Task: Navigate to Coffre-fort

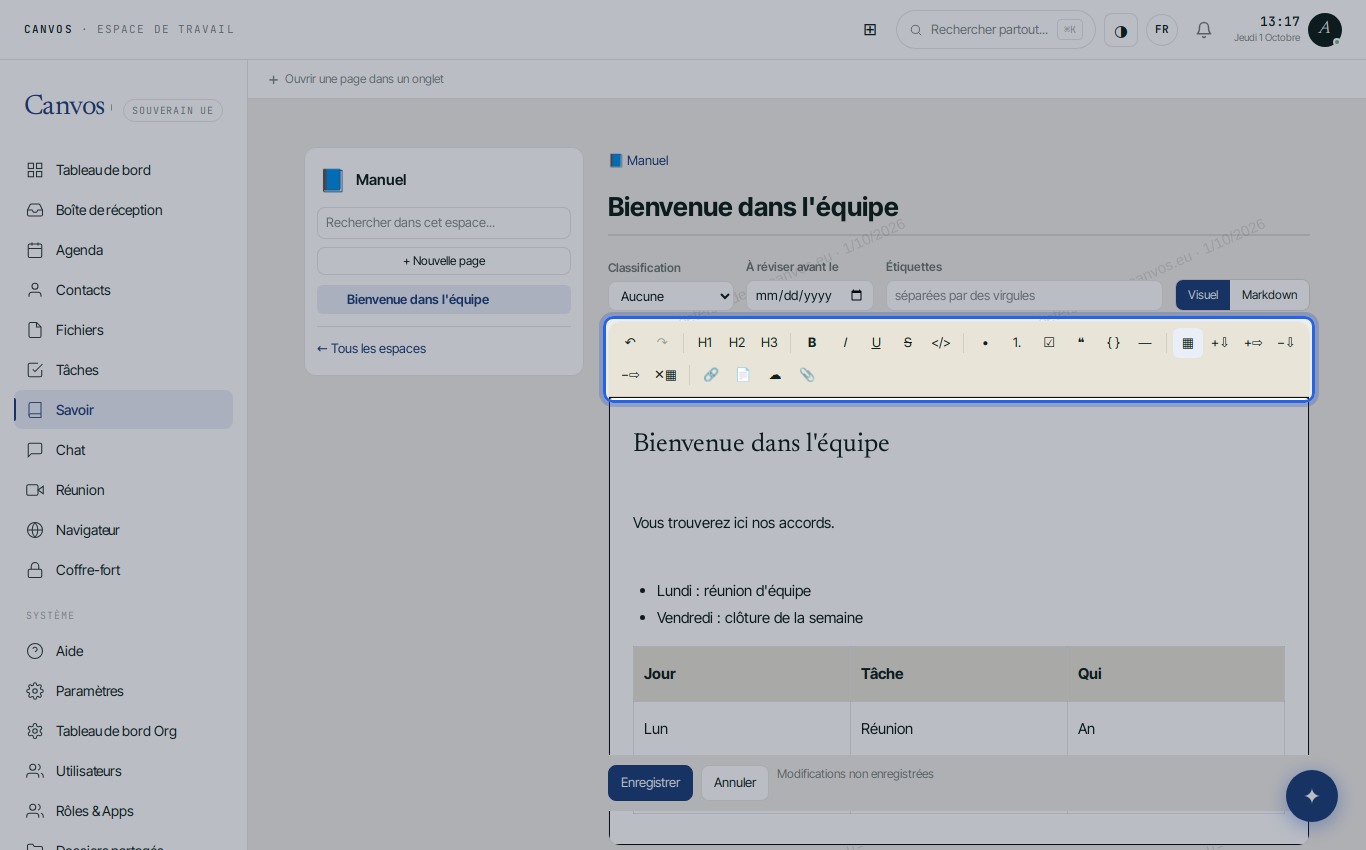Action: pyautogui.click(x=124, y=570)
